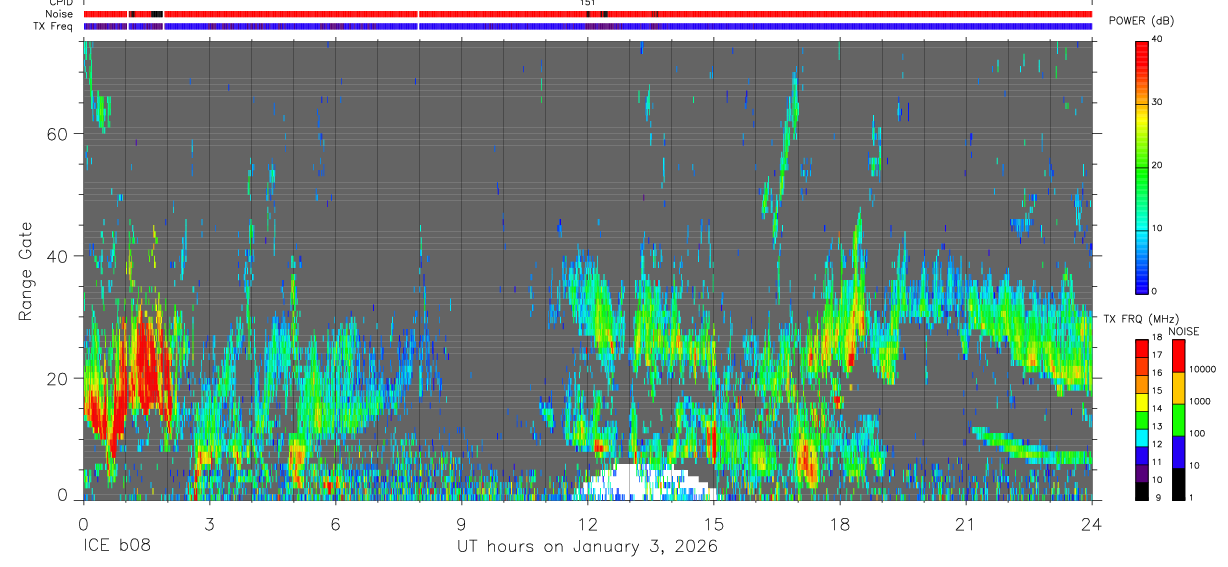This screenshot has width=1228, height=567.
Task: Click the 10000 label in noise legend
Action: coord(1203,369)
